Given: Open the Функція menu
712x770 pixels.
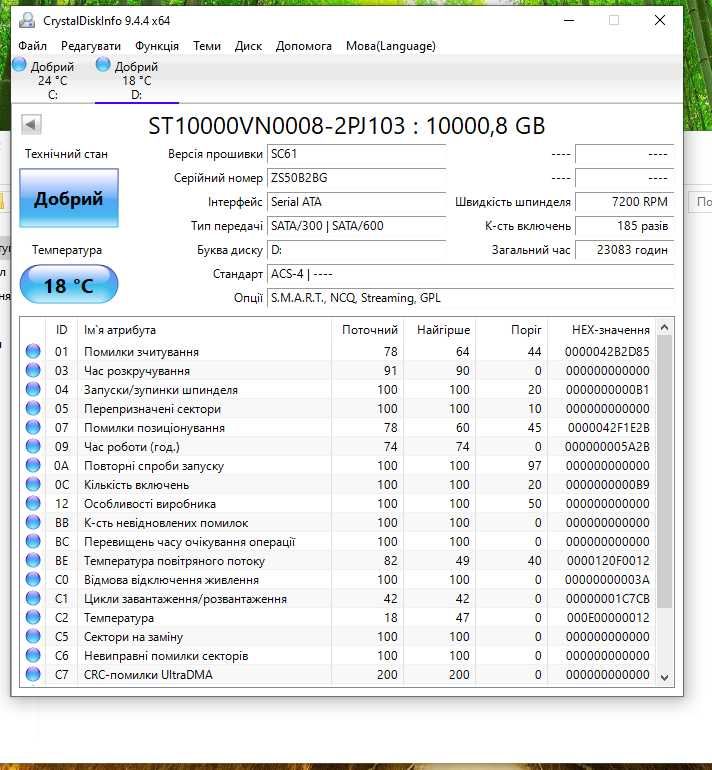Looking at the screenshot, I should 157,46.
